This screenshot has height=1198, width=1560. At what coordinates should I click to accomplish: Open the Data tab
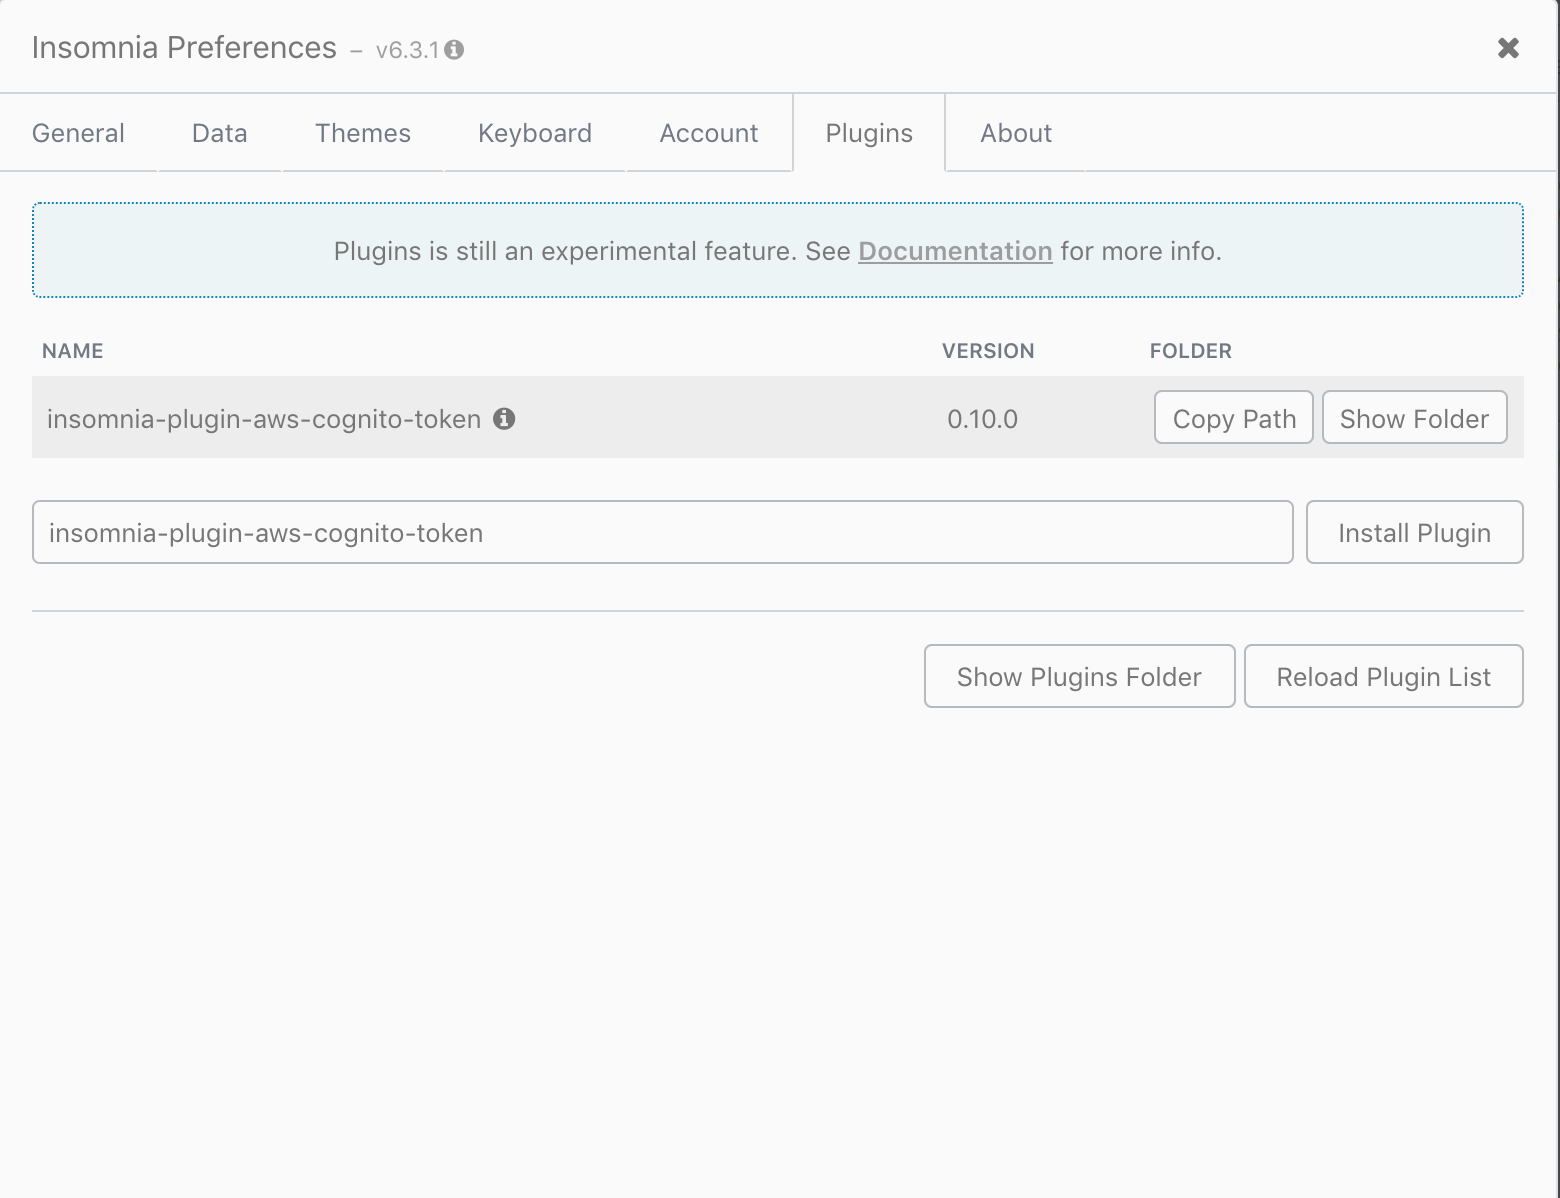tap(220, 133)
